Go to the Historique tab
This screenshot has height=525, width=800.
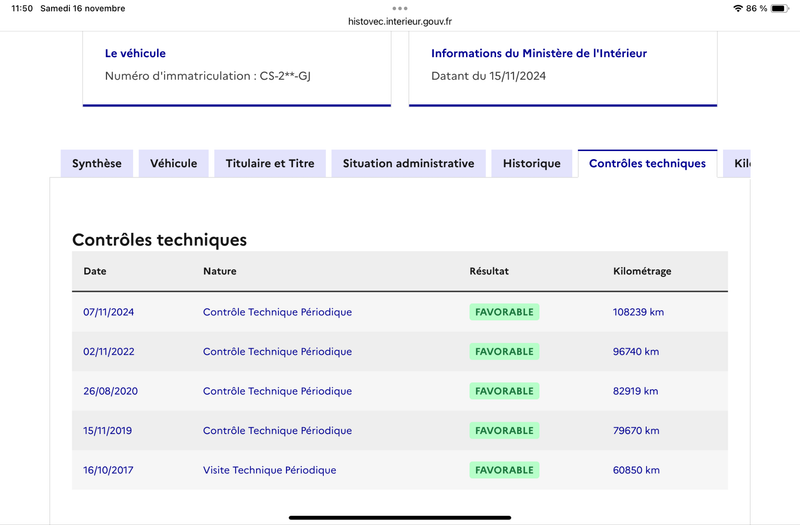532,163
